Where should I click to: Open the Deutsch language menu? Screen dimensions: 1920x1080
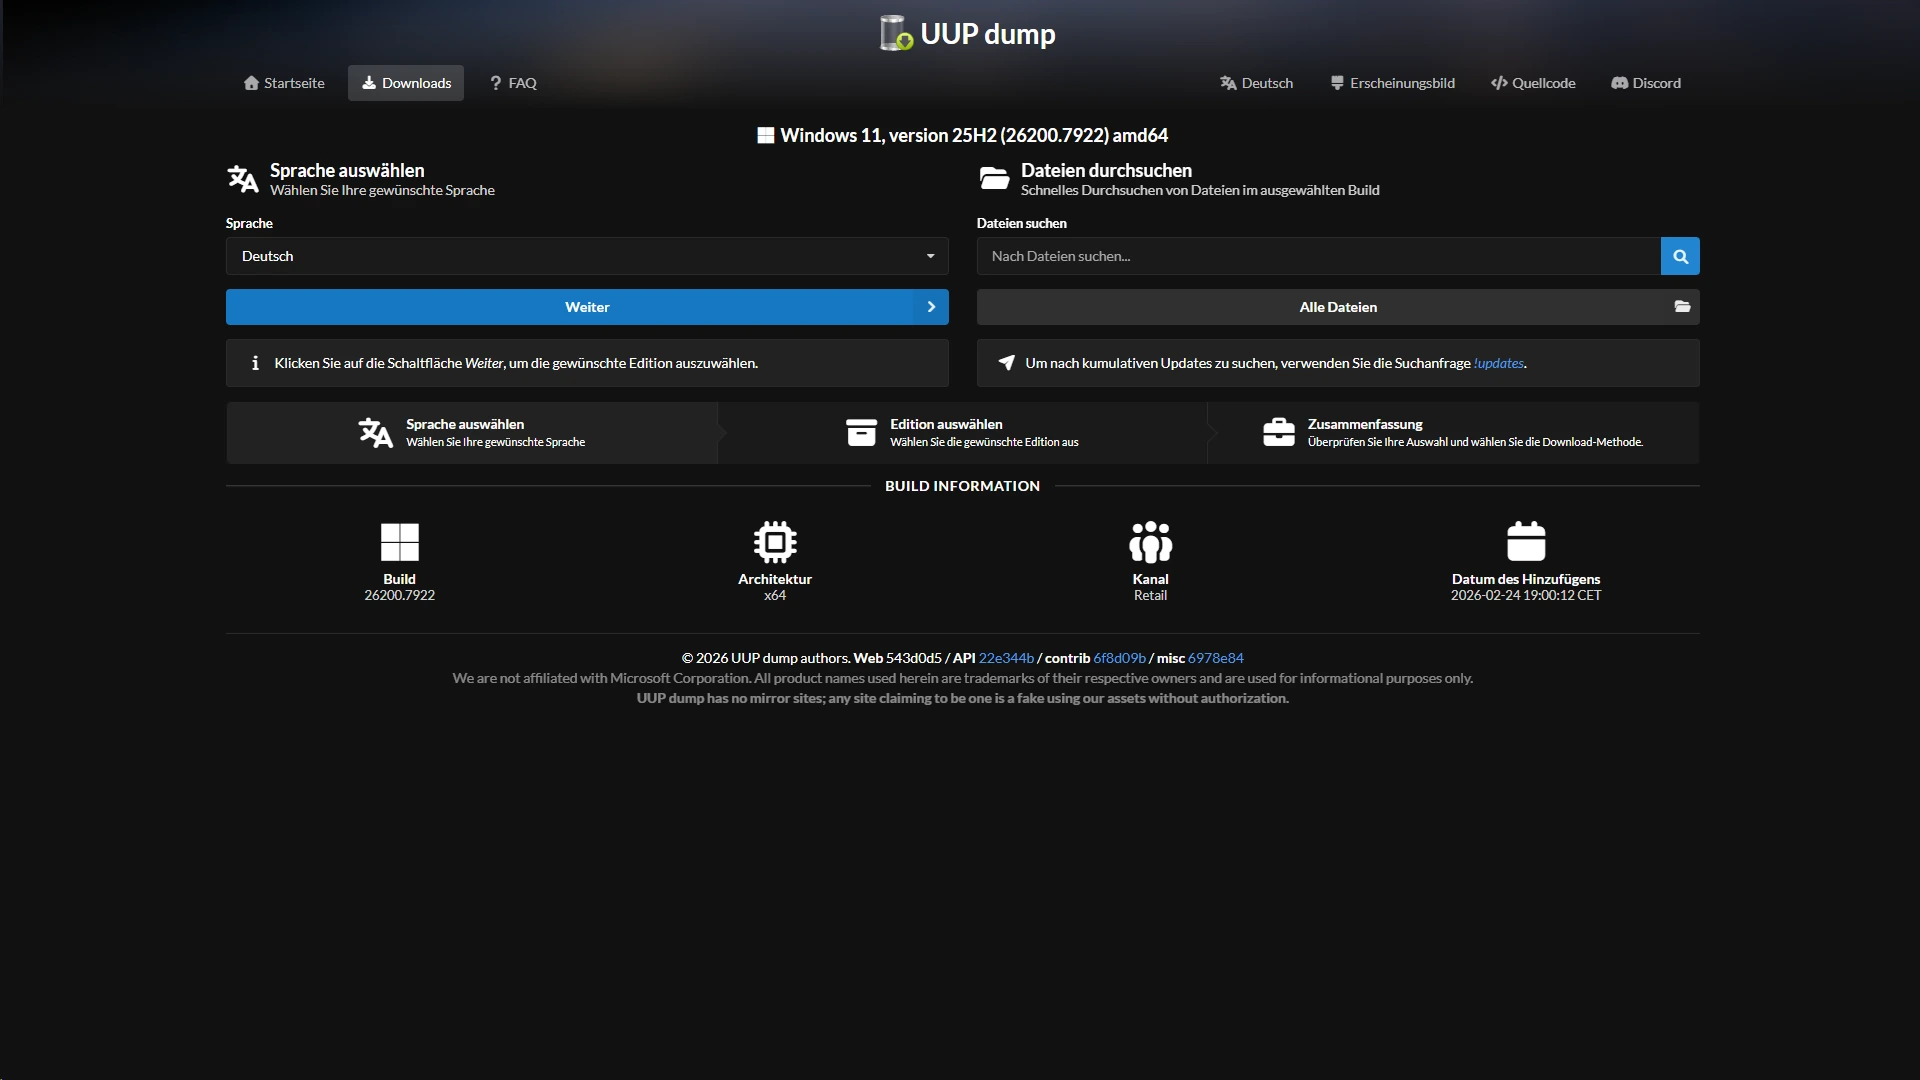[1256, 83]
